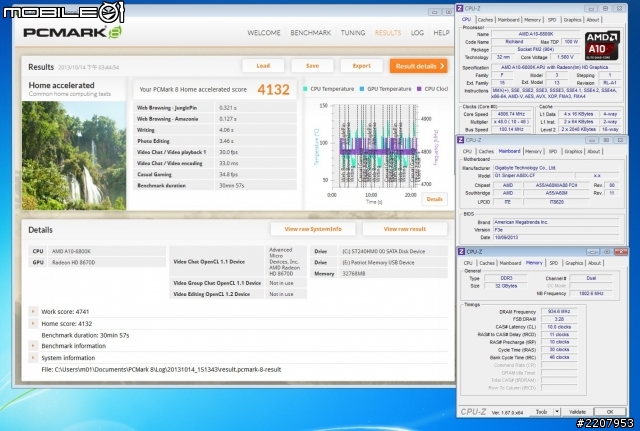
Task: Click the PCMark 8 logo
Action: click(x=72, y=32)
